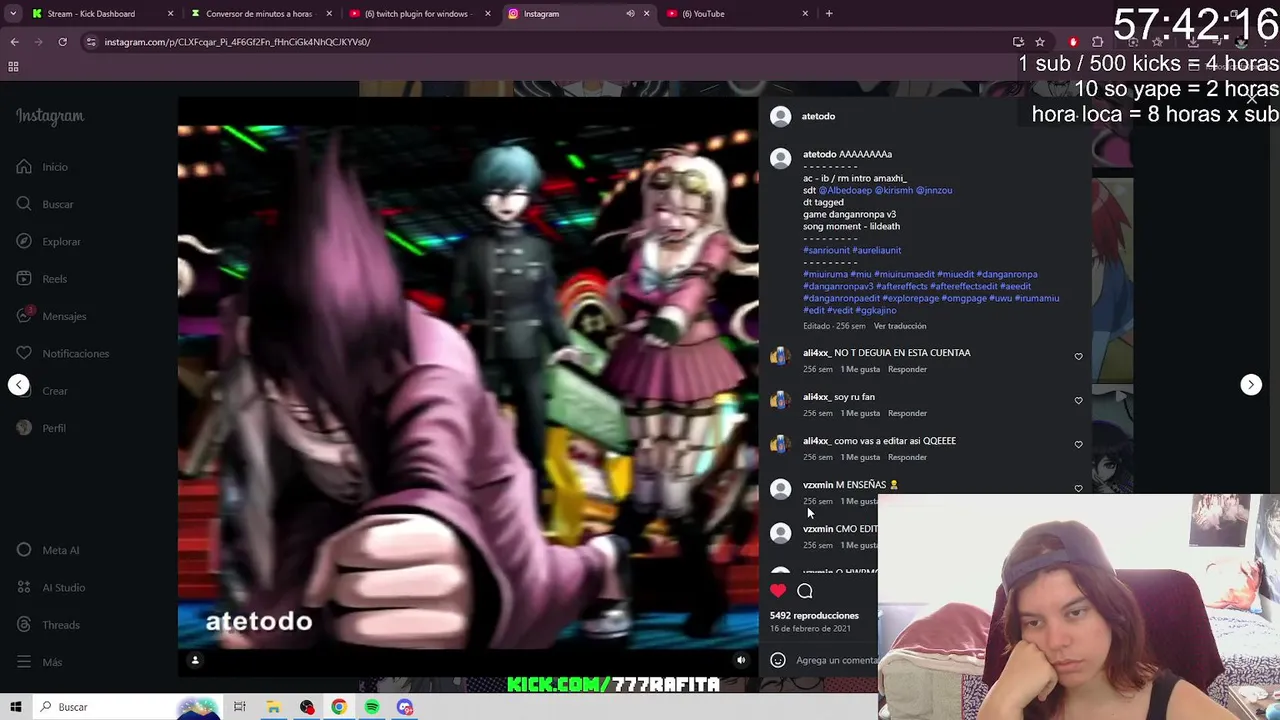The height and width of the screenshot is (720, 1280).
Task: Reply to como vas a editar asi comment
Action: coord(907,457)
